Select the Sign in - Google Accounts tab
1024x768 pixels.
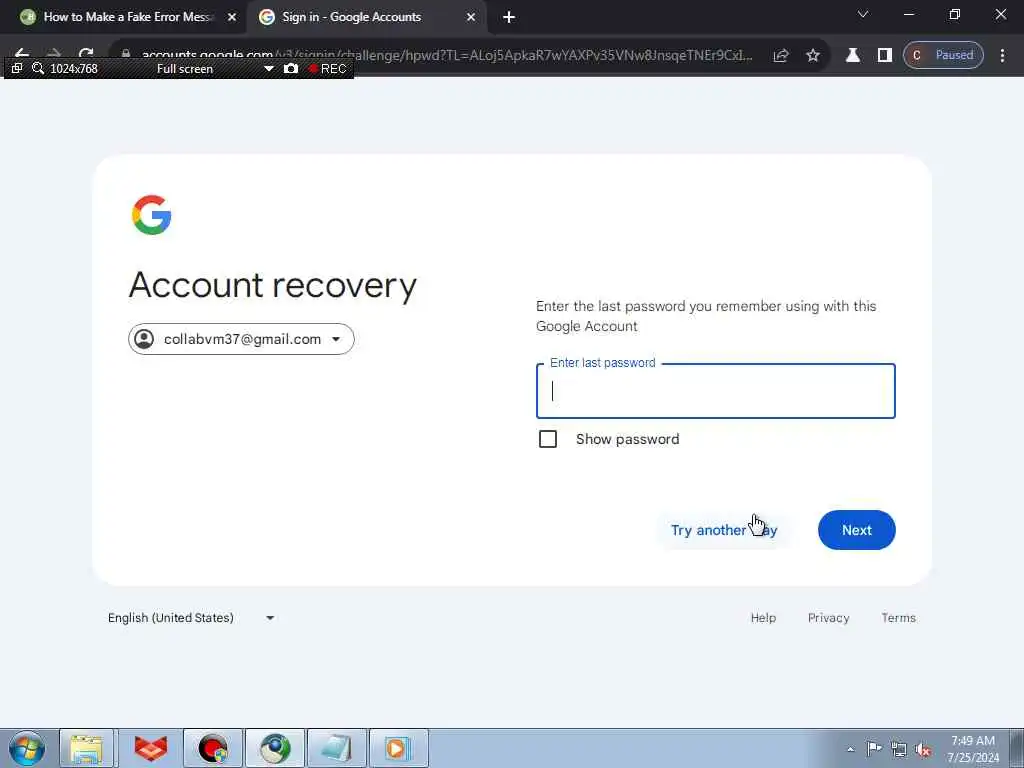[x=366, y=17]
